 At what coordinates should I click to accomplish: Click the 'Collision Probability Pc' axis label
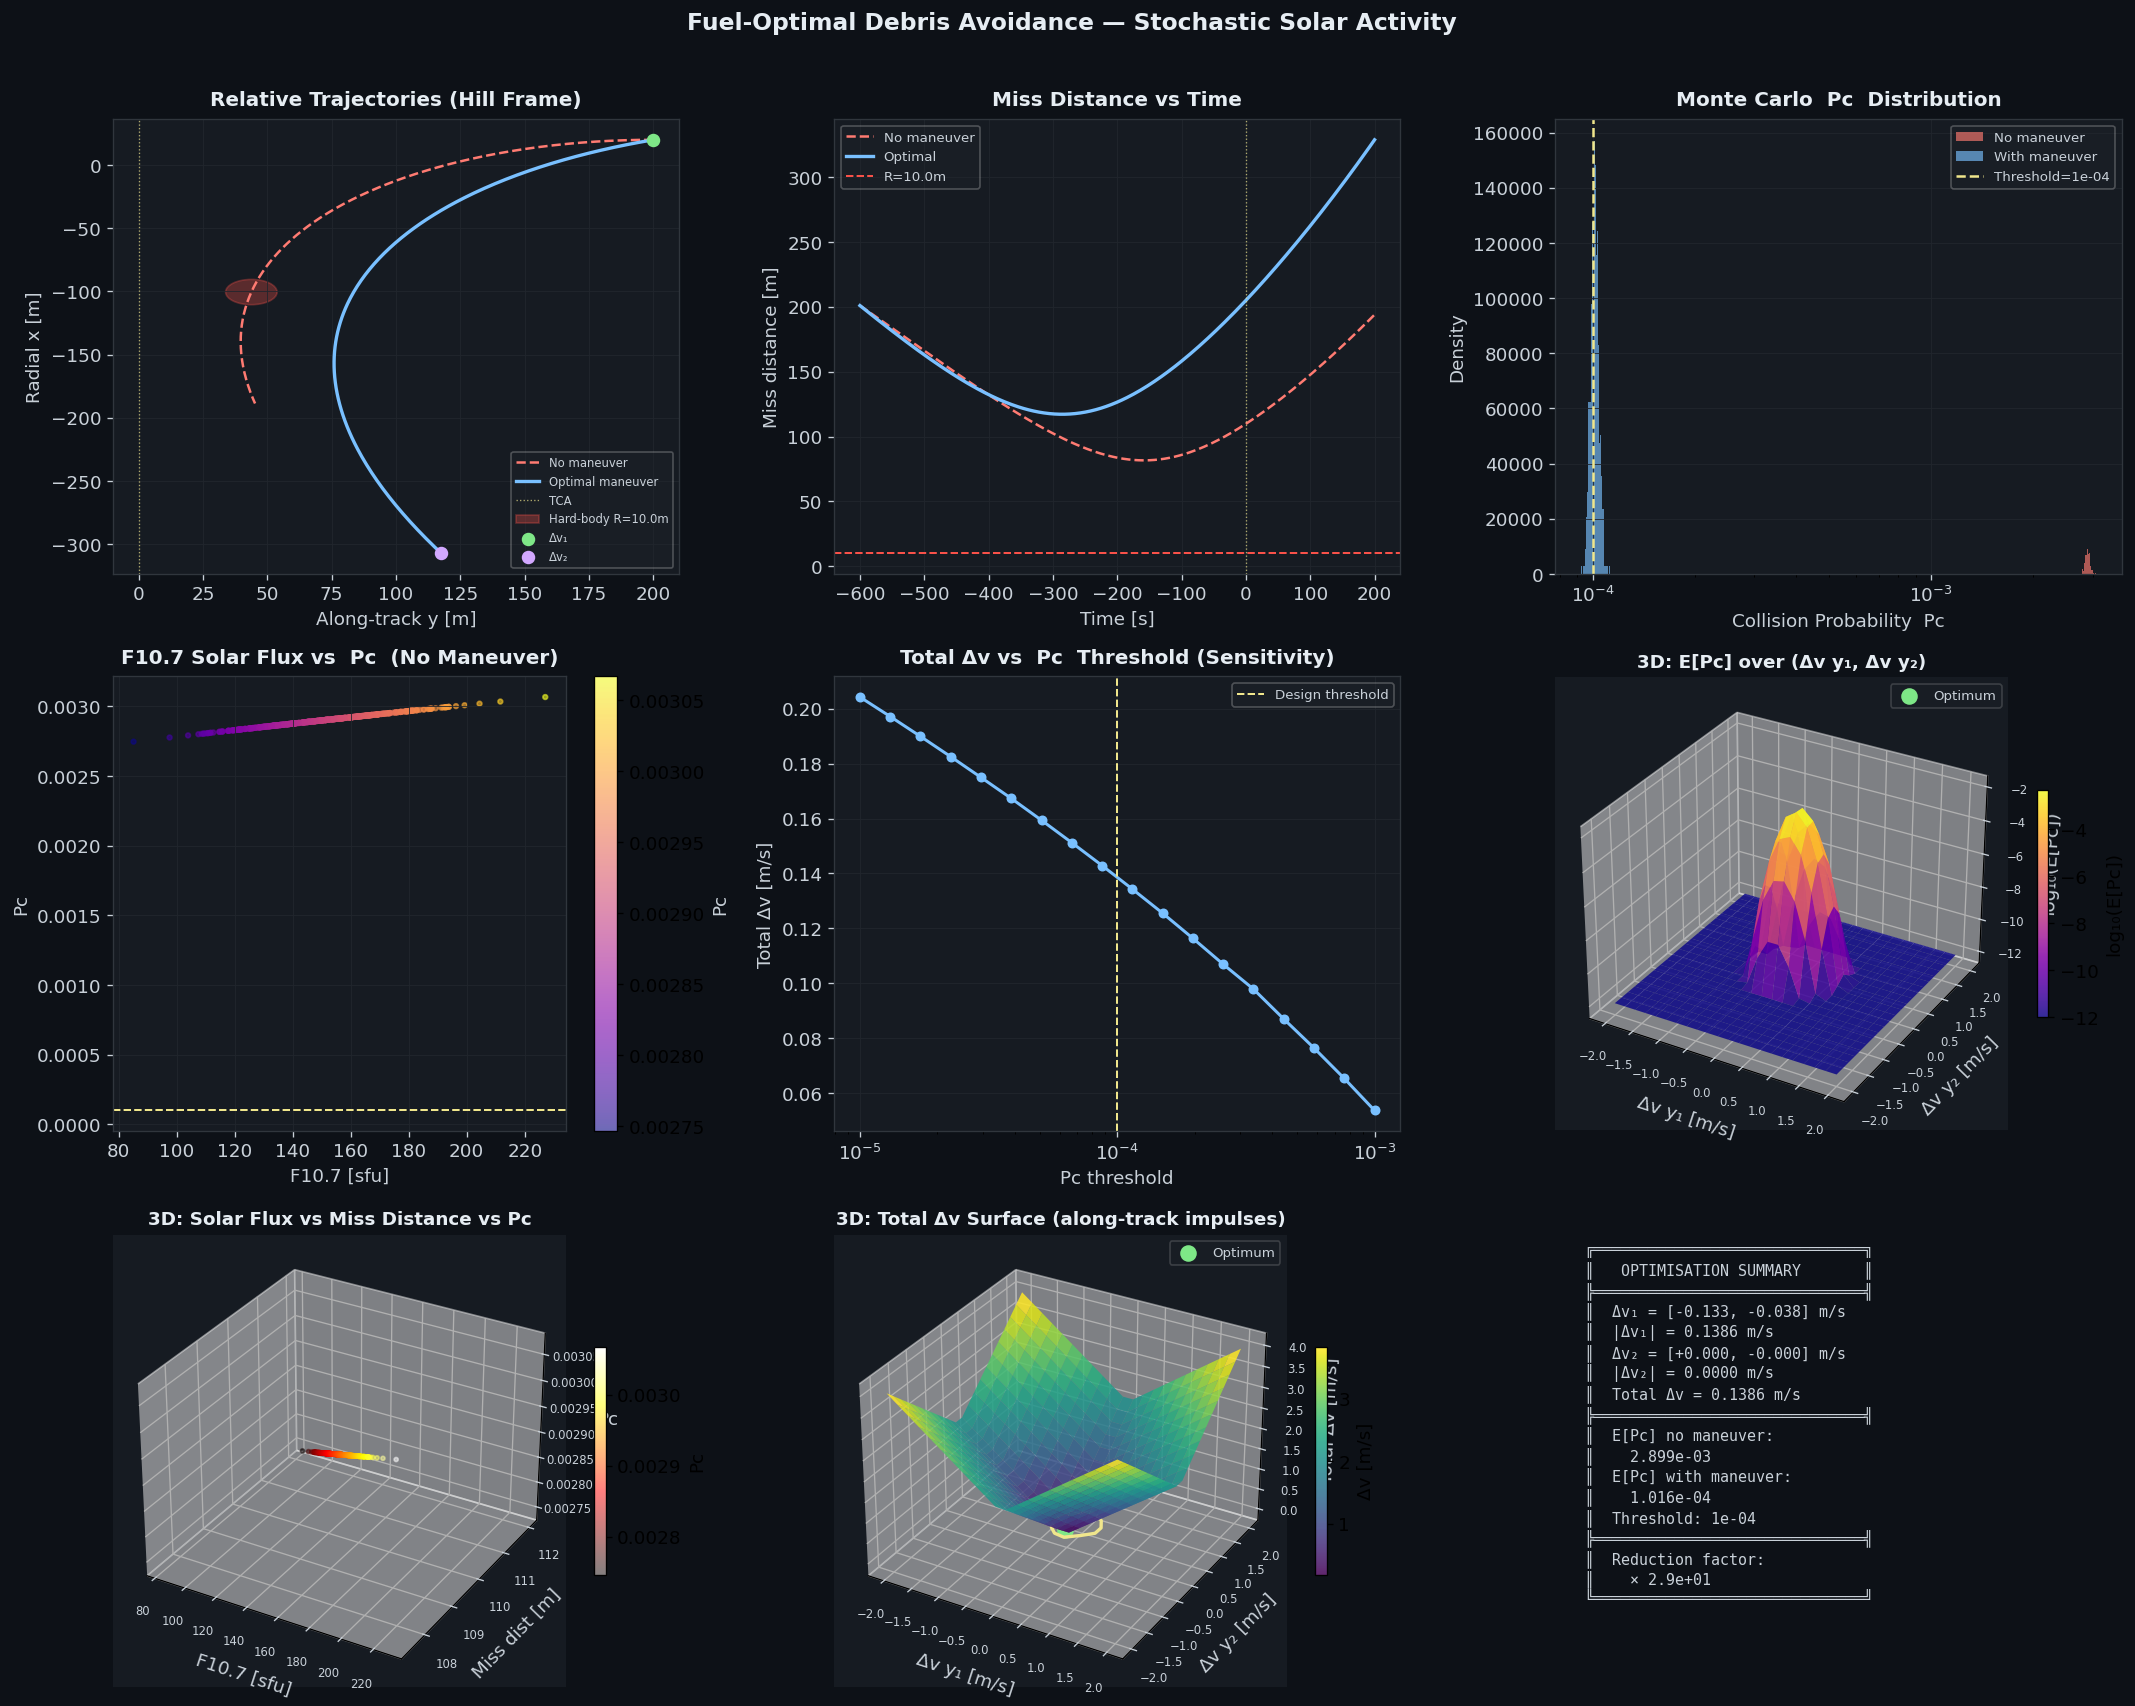[1838, 621]
